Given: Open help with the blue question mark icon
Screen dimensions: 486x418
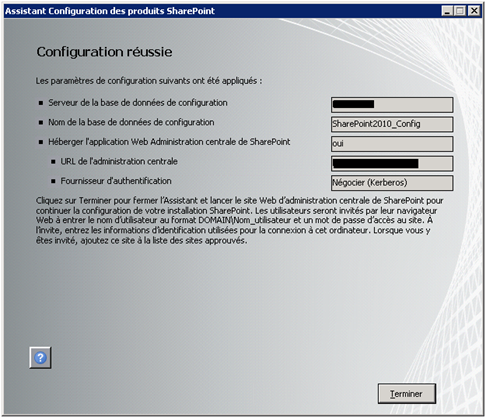Looking at the screenshot, I should (x=40, y=358).
